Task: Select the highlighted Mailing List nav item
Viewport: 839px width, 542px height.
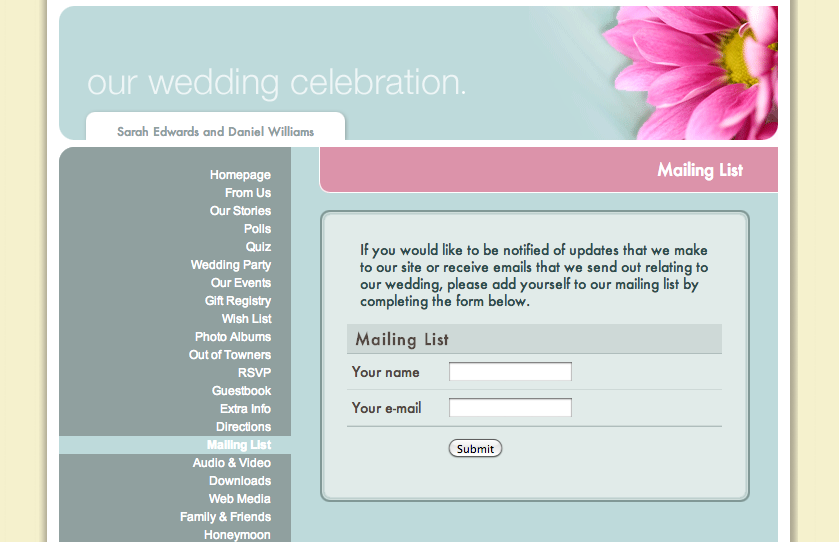Action: point(239,445)
